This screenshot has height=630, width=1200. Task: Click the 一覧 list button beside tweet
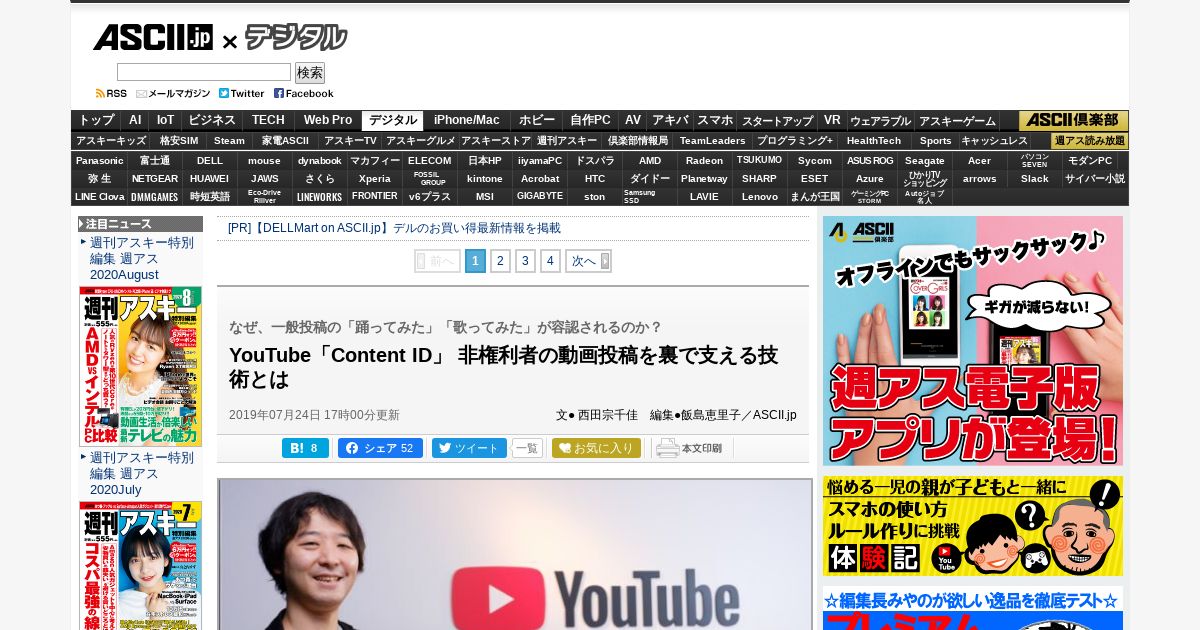pyautogui.click(x=527, y=448)
